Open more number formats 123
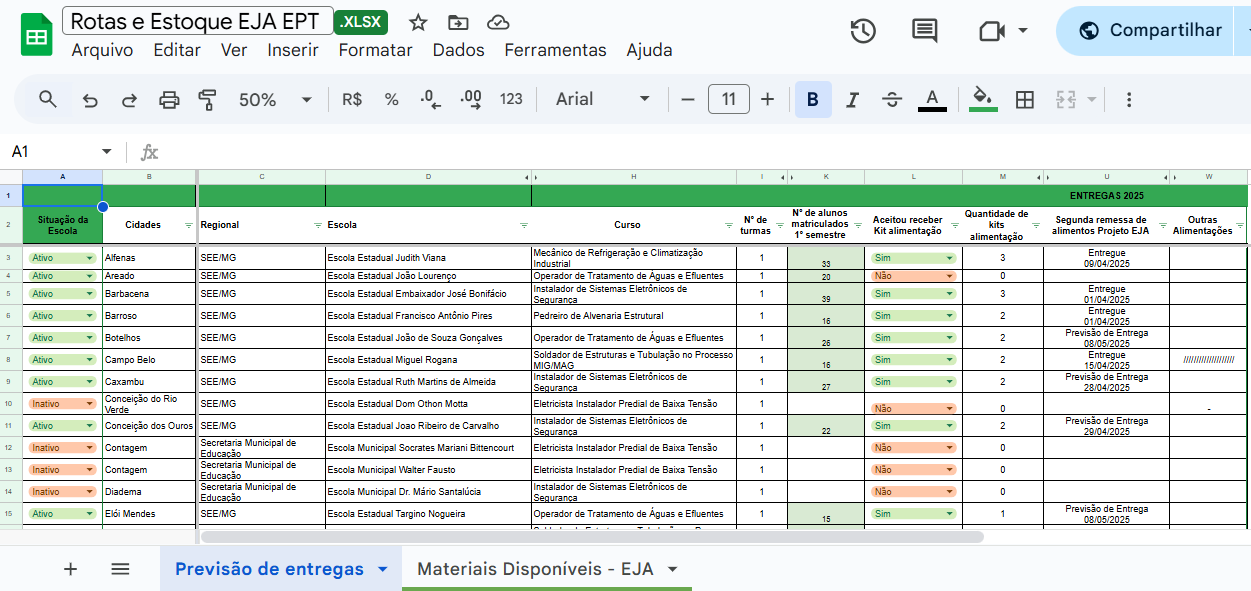 pyautogui.click(x=511, y=99)
